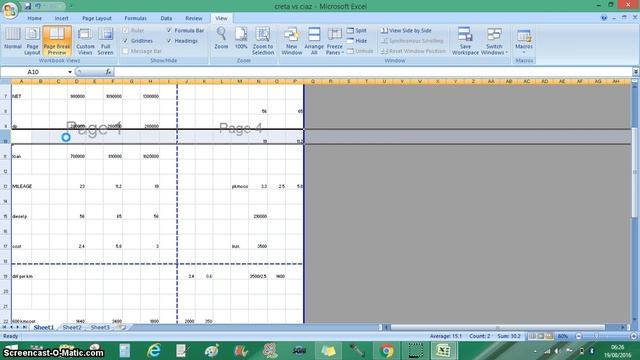640x360 pixels.
Task: Click Excel icon in taskbar
Action: 444,351
